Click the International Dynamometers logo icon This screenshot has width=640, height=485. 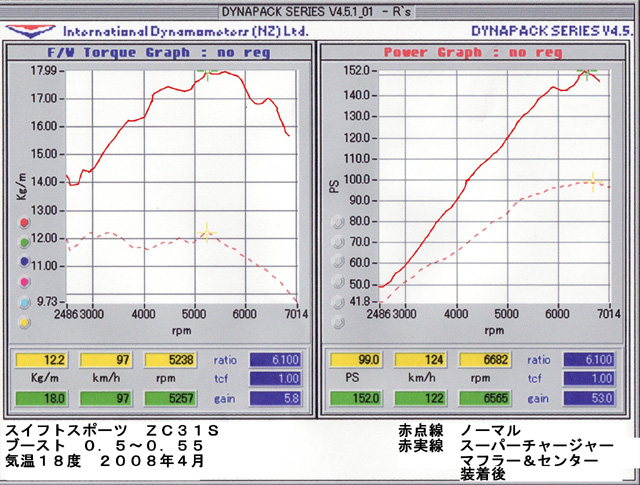click(31, 31)
